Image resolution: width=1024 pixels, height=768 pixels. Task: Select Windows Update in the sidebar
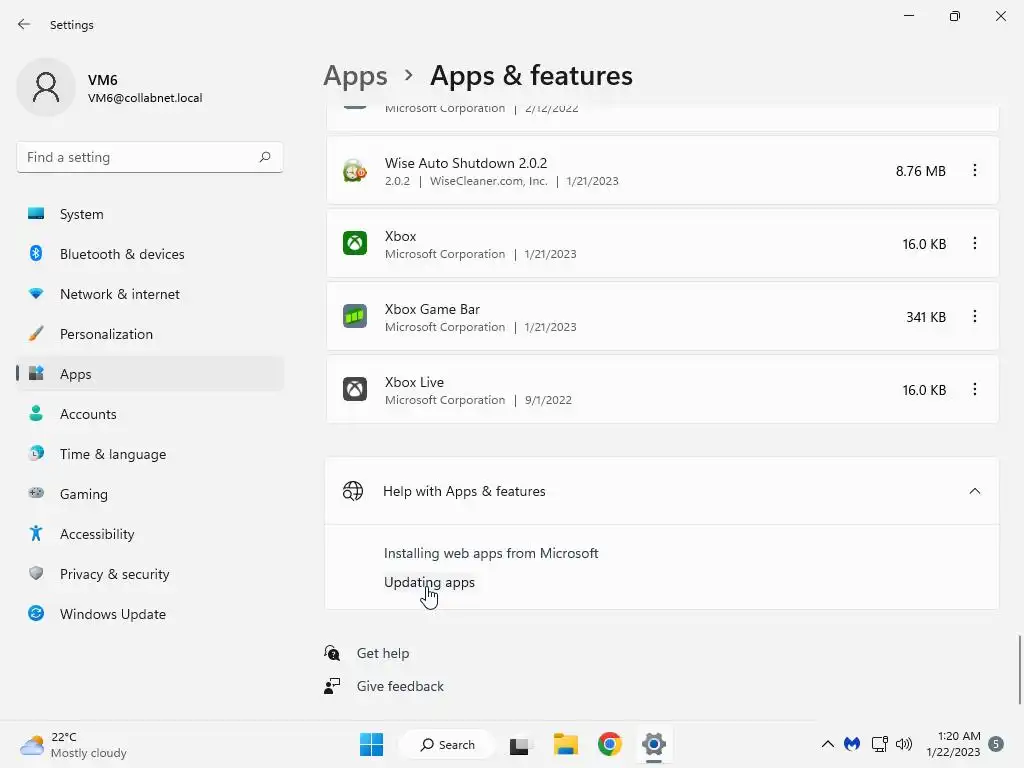tap(112, 614)
